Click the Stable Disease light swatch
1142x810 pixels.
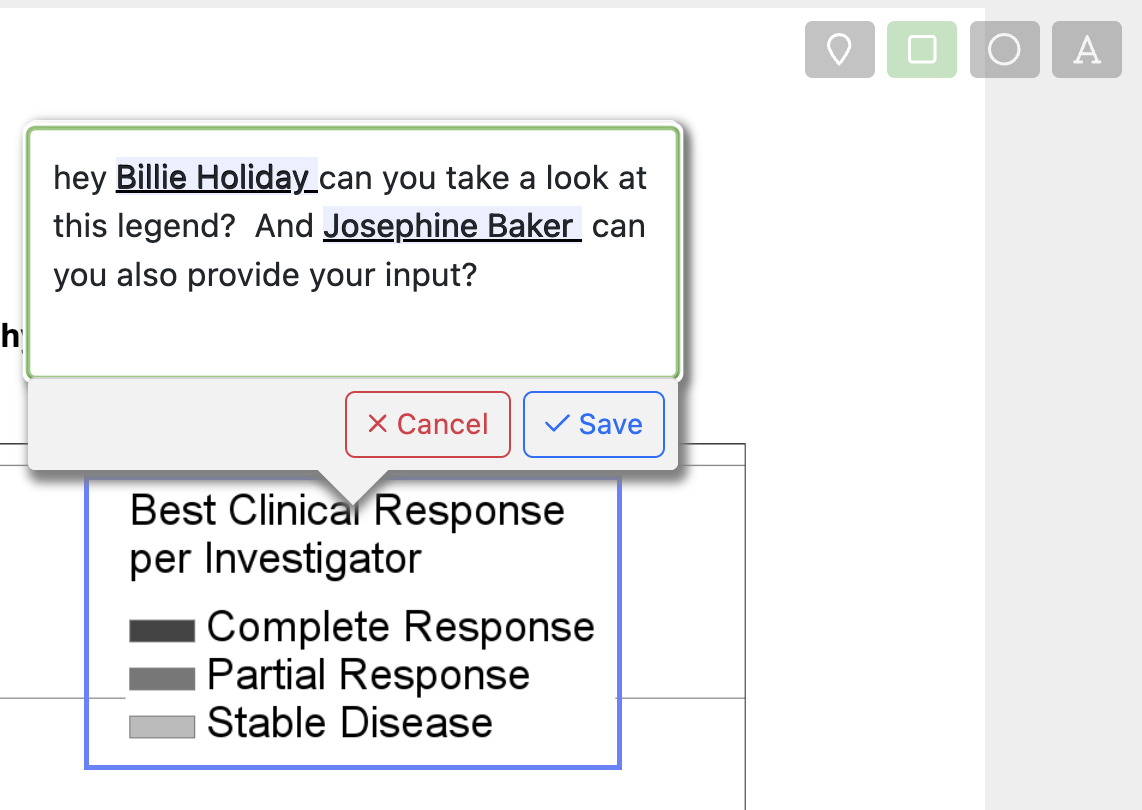click(x=162, y=727)
